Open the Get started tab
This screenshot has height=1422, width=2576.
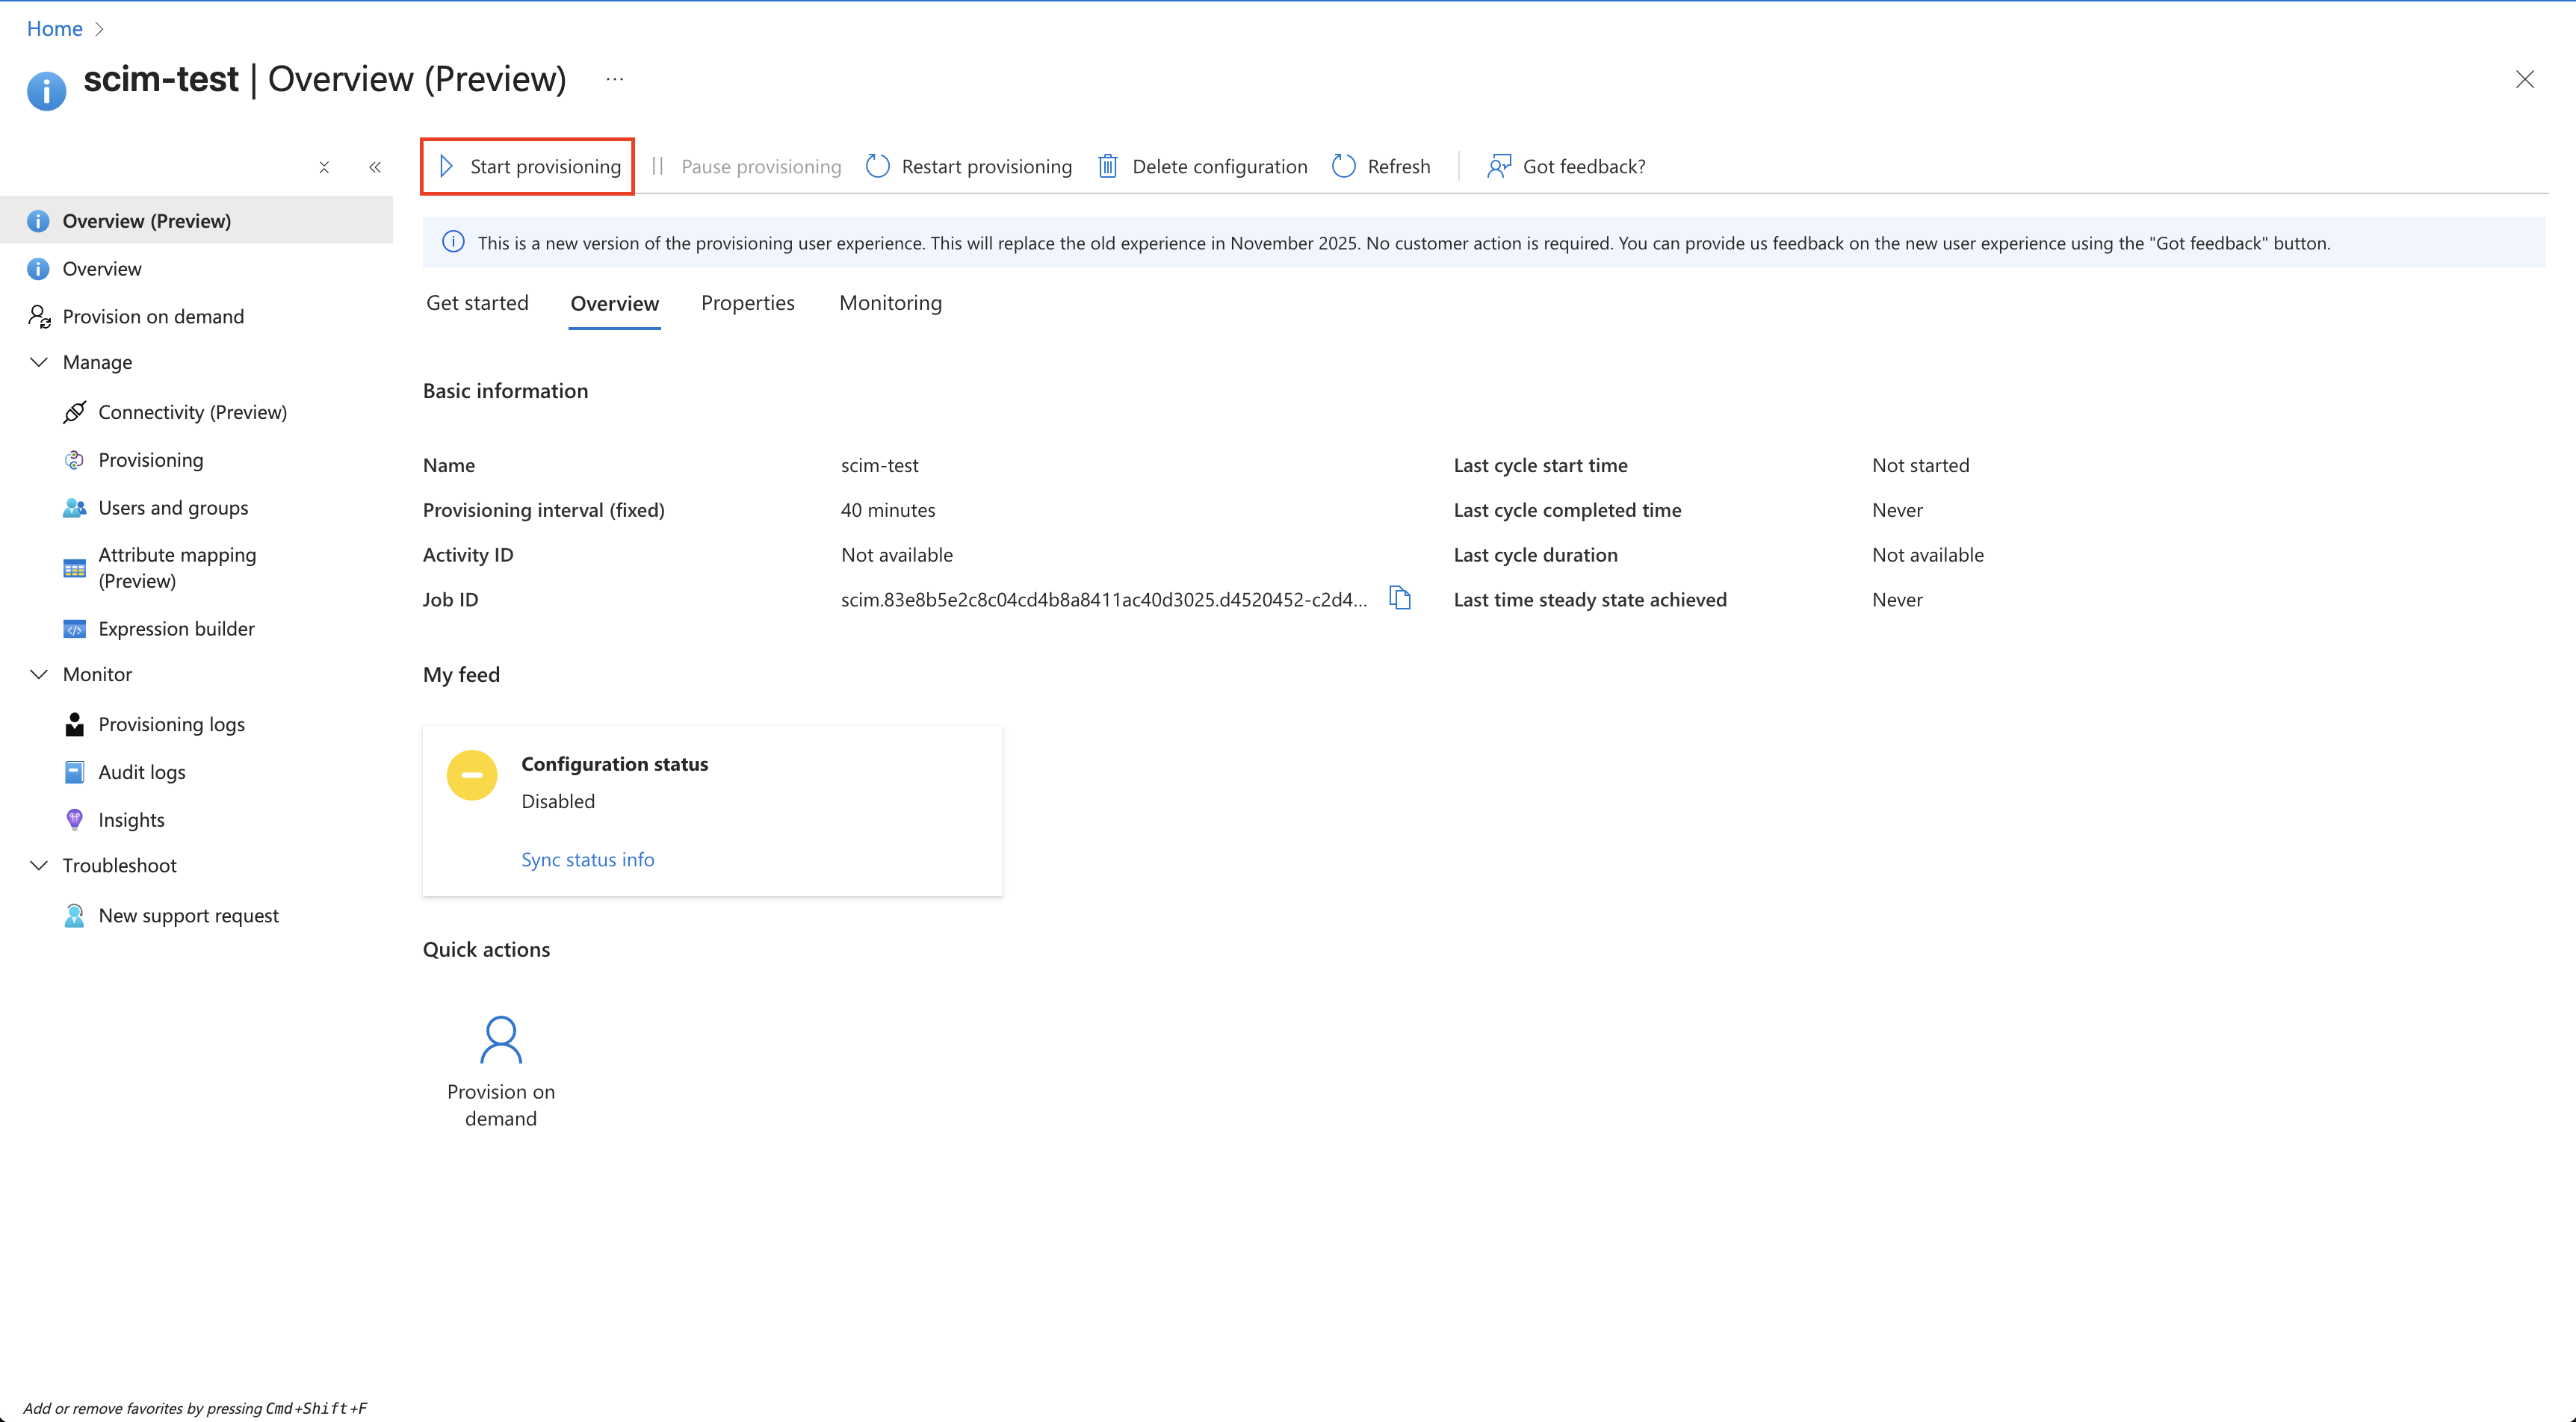point(477,303)
